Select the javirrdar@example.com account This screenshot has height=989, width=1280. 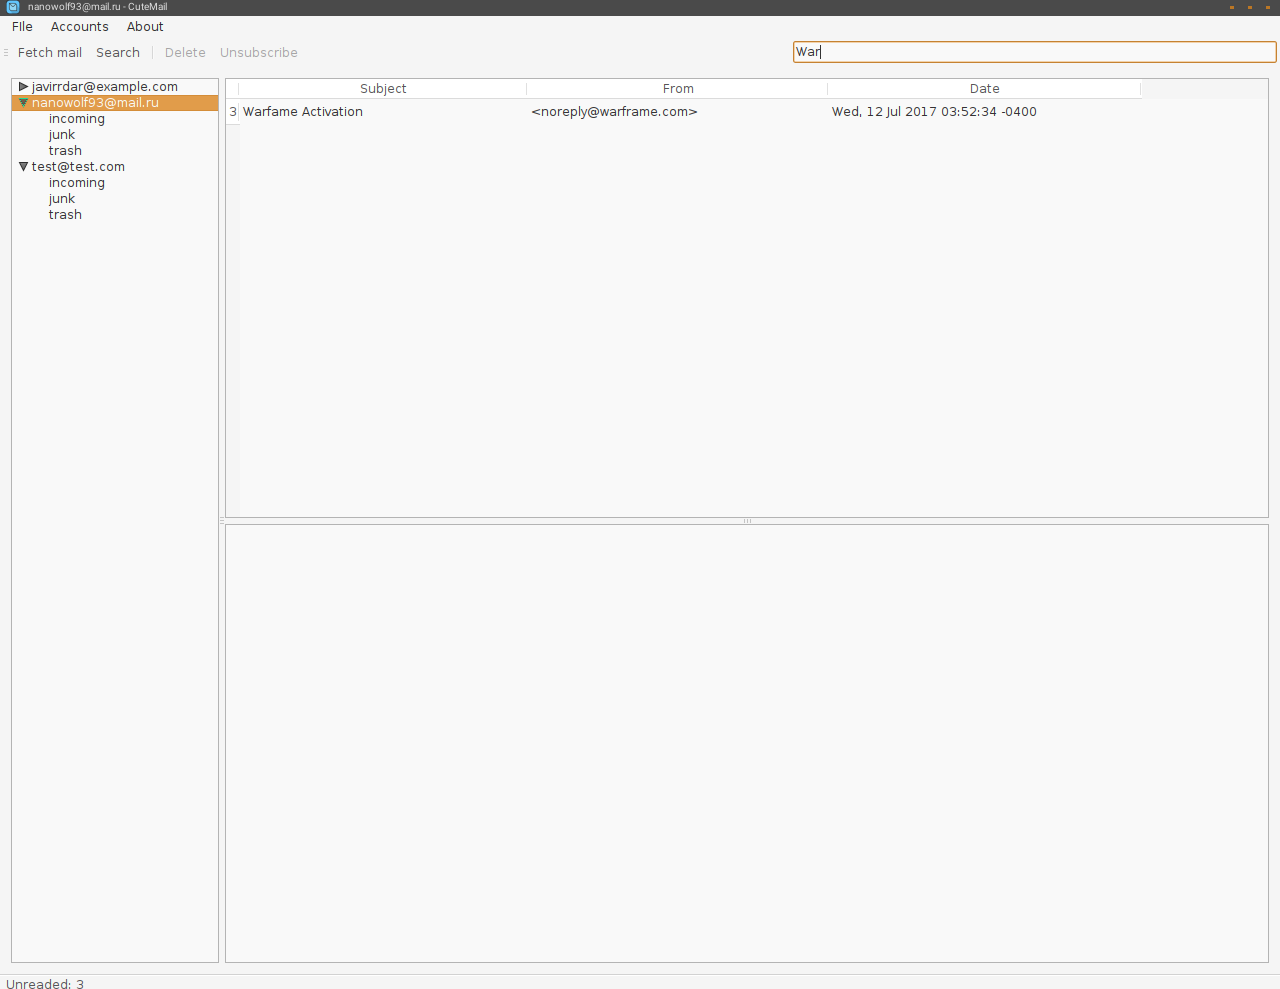click(x=104, y=87)
